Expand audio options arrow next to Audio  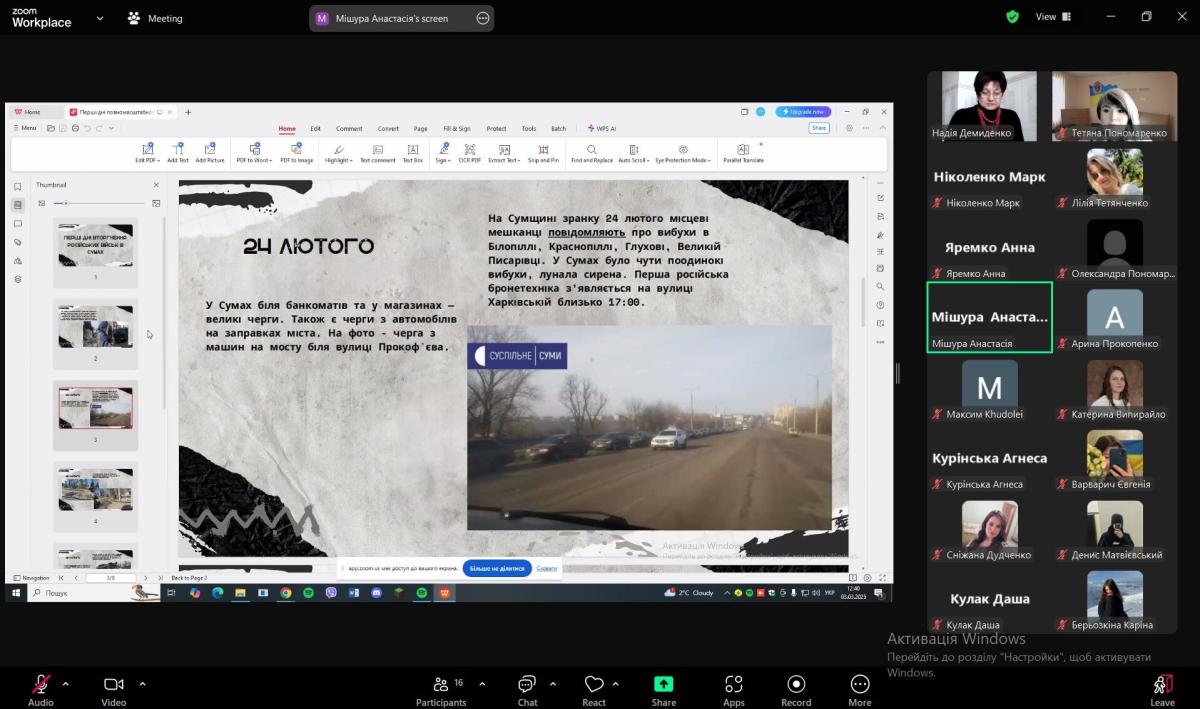click(66, 684)
